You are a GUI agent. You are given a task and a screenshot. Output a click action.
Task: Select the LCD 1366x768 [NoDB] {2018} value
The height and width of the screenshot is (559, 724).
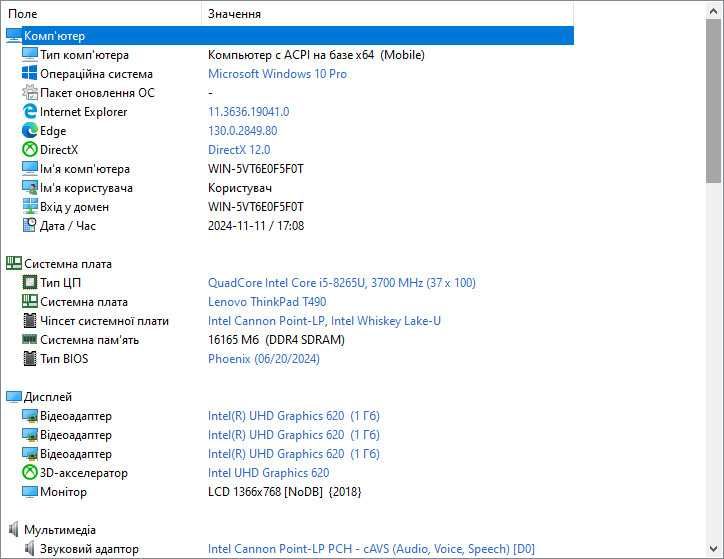pyautogui.click(x=284, y=492)
